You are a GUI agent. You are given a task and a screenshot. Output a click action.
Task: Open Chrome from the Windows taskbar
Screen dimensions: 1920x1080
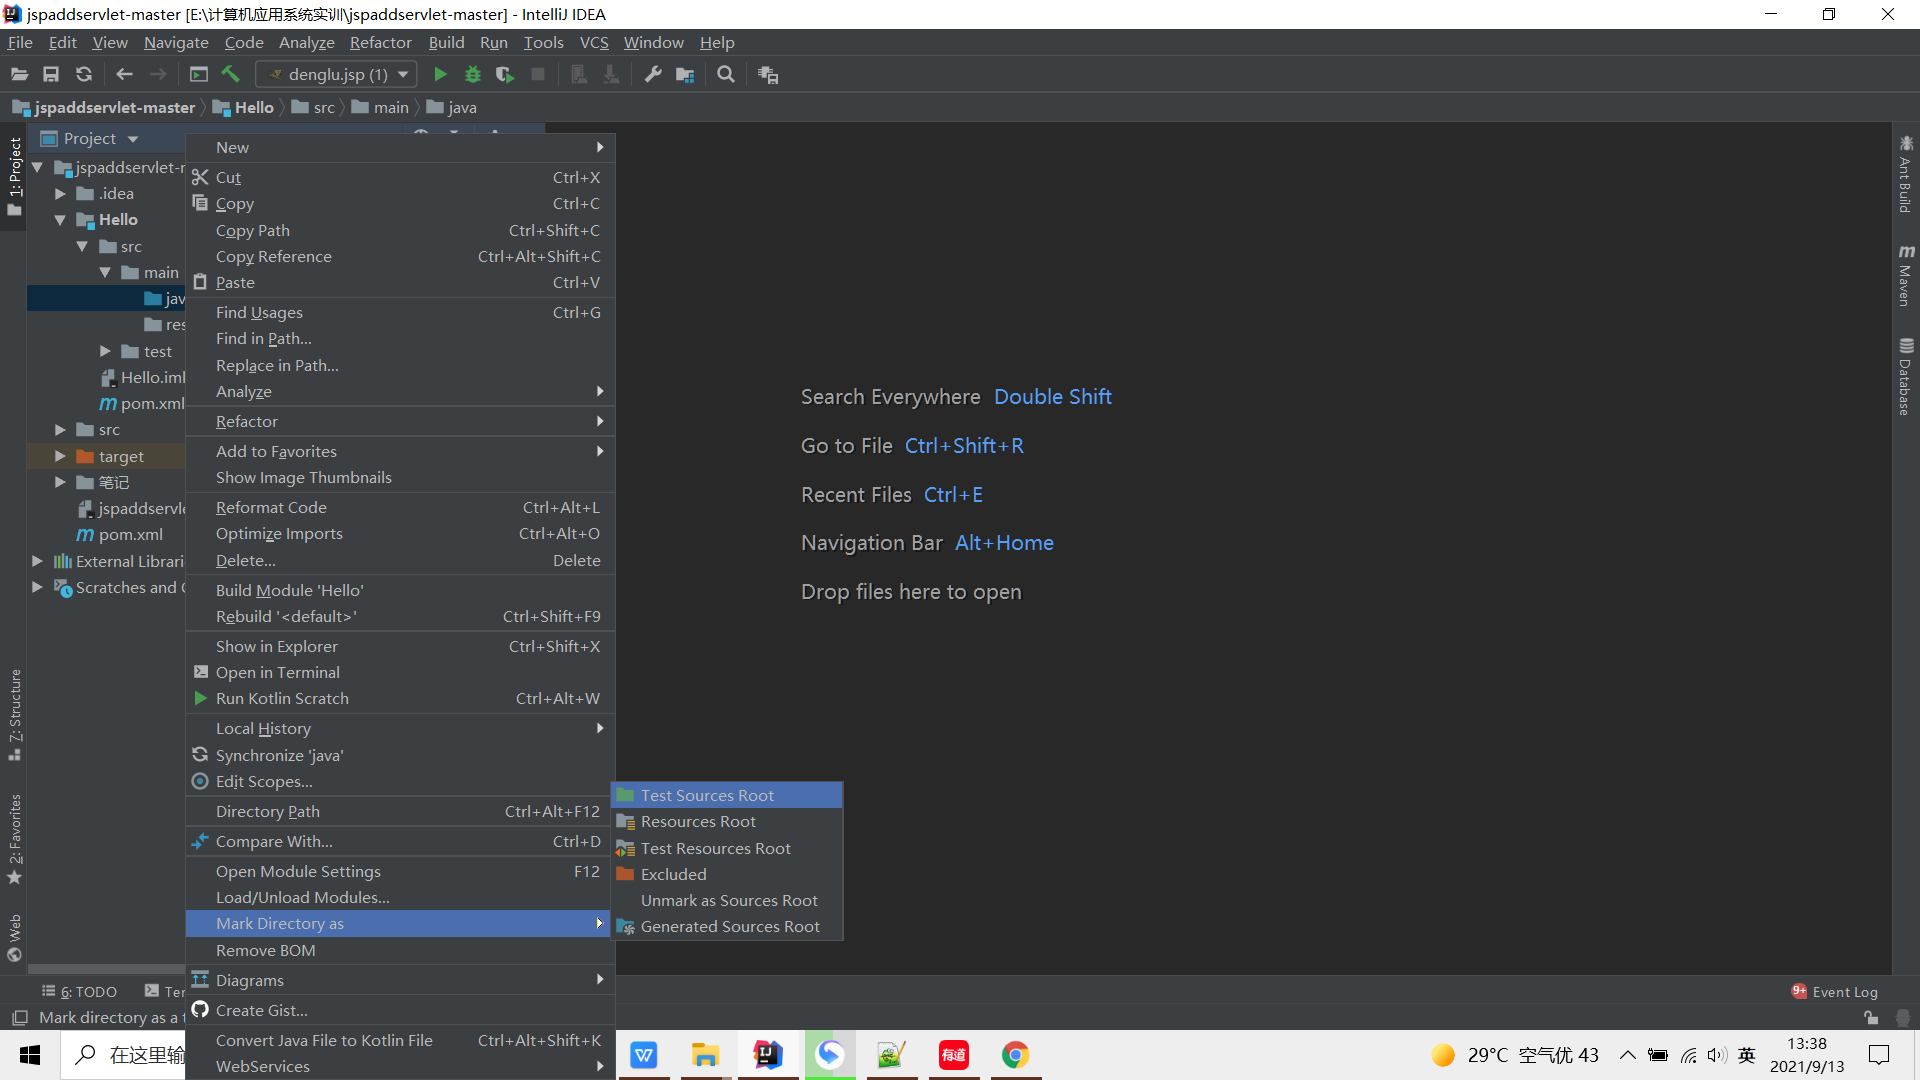point(1015,1055)
